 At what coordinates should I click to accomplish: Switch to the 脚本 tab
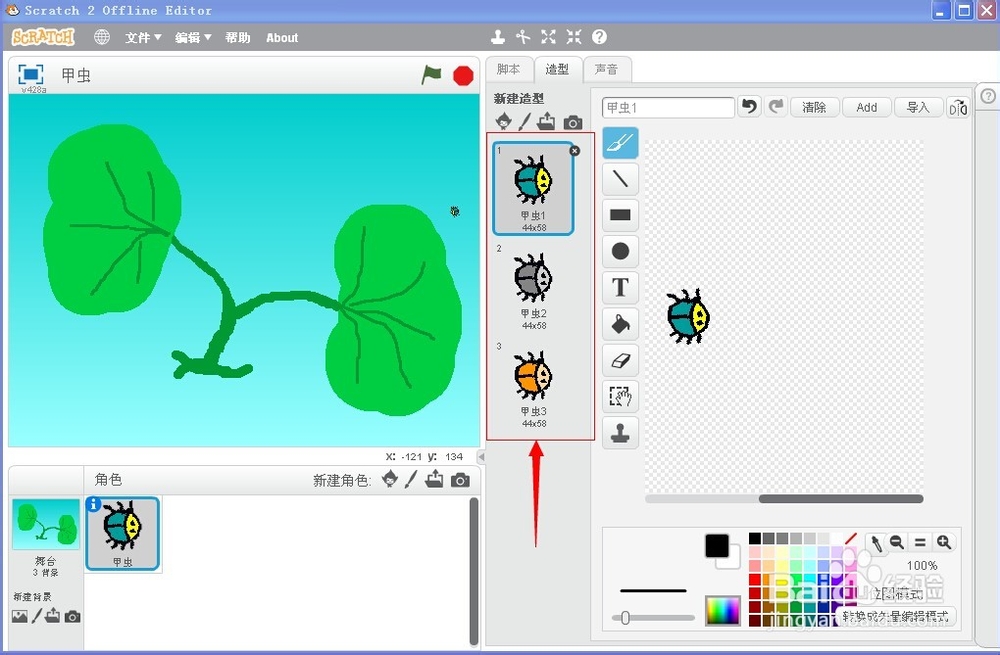[508, 69]
